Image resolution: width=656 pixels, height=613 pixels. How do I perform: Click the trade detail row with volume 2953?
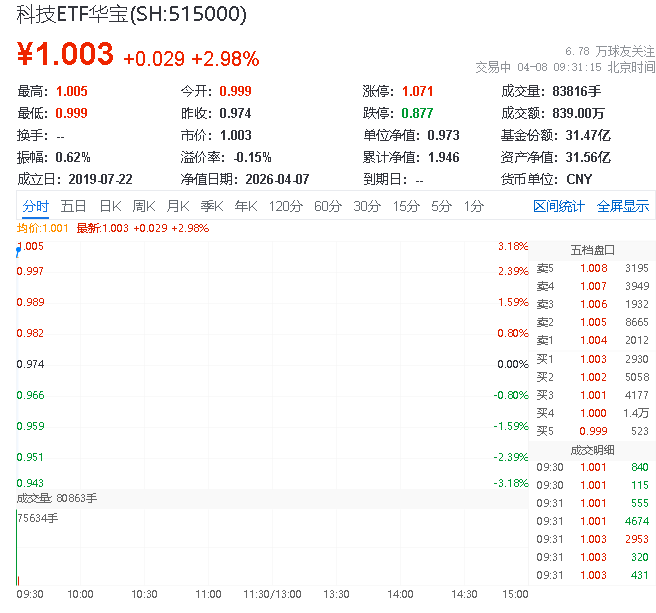pyautogui.click(x=592, y=539)
